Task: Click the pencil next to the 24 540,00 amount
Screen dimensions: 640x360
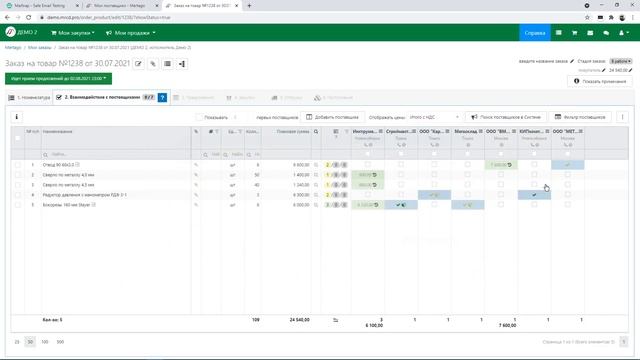Action: pos(631,70)
